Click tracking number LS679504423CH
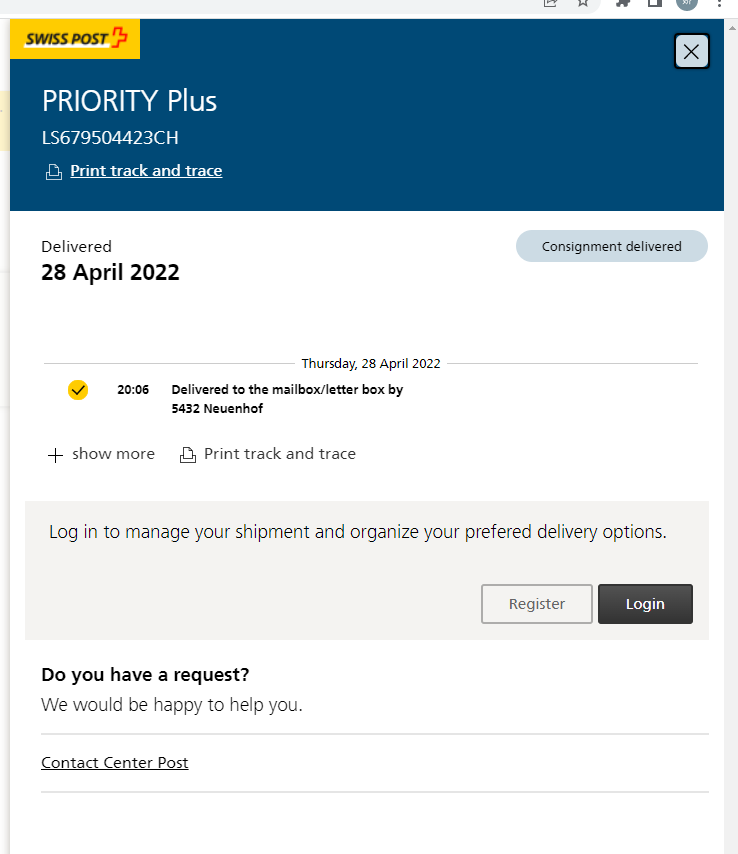 pyautogui.click(x=110, y=138)
